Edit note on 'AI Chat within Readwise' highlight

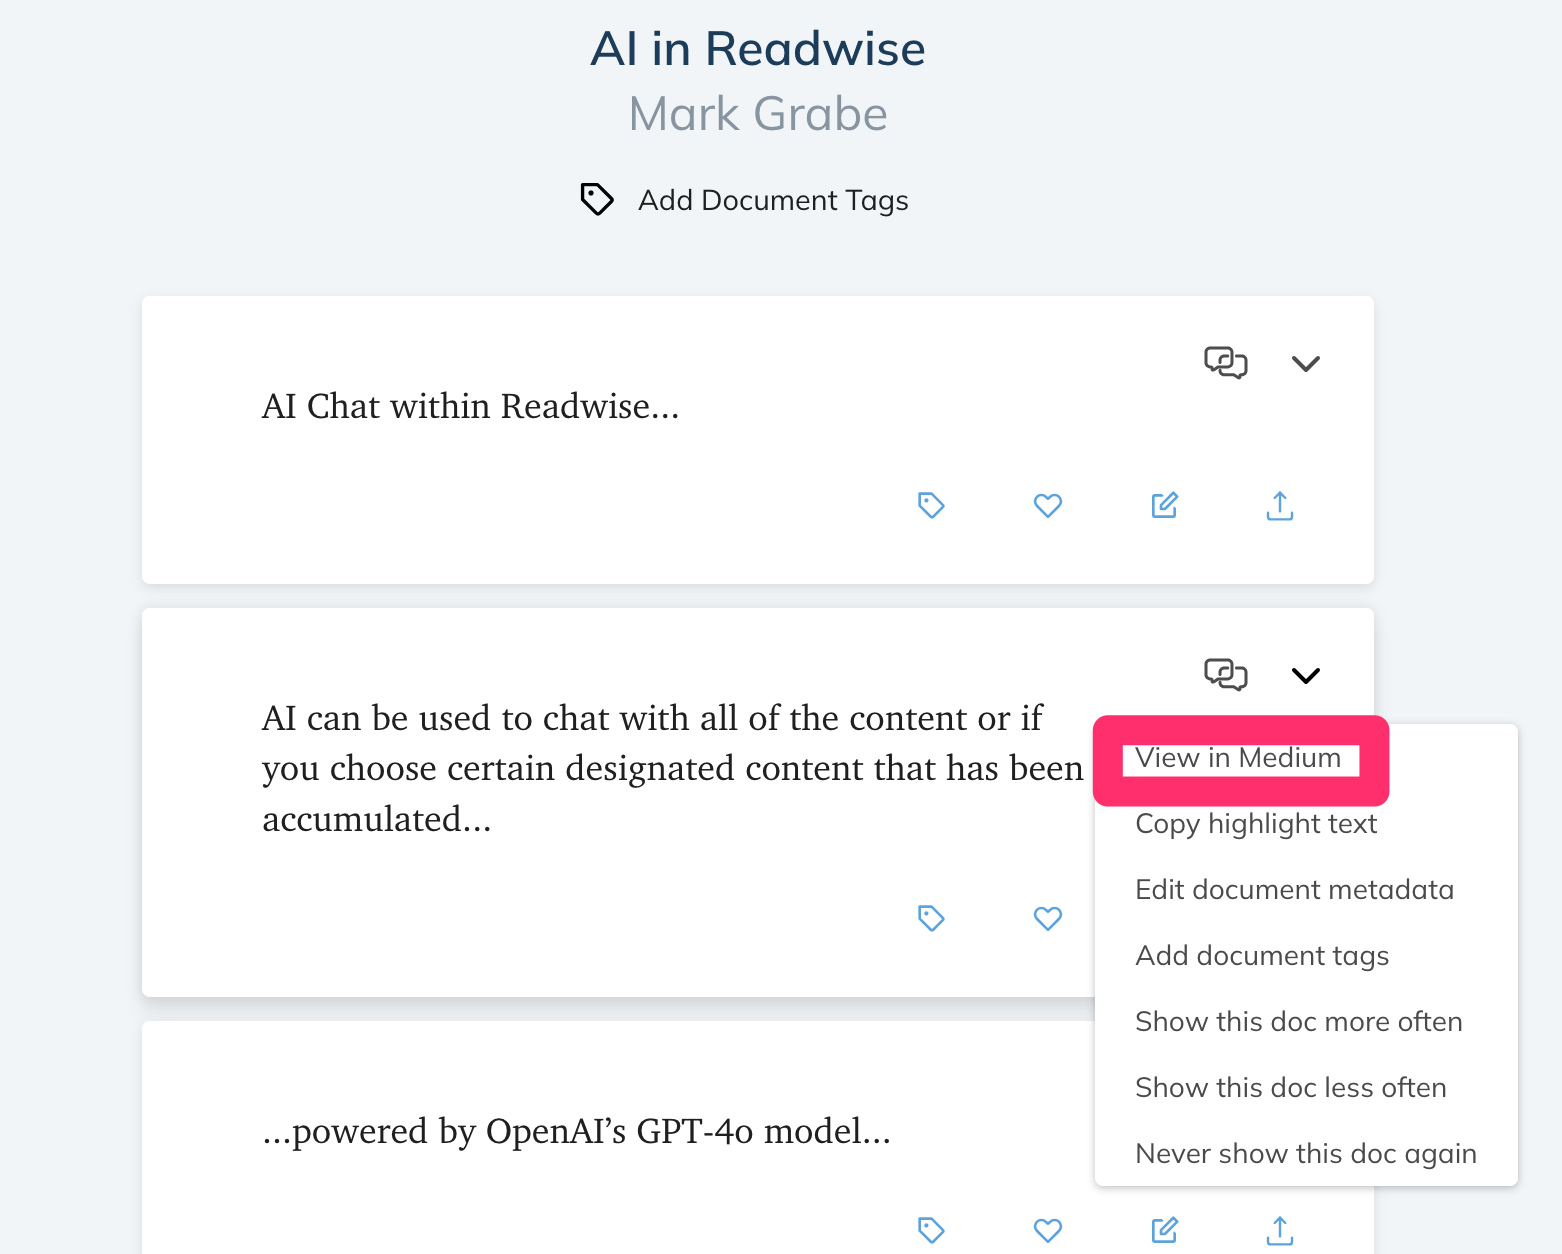[x=1165, y=505]
